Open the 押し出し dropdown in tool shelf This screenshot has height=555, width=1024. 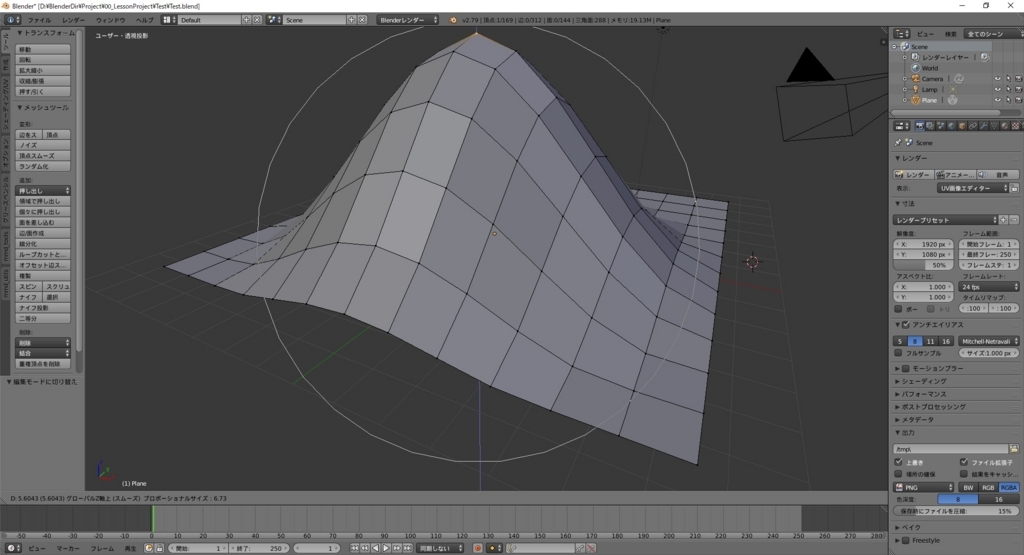(x=43, y=191)
